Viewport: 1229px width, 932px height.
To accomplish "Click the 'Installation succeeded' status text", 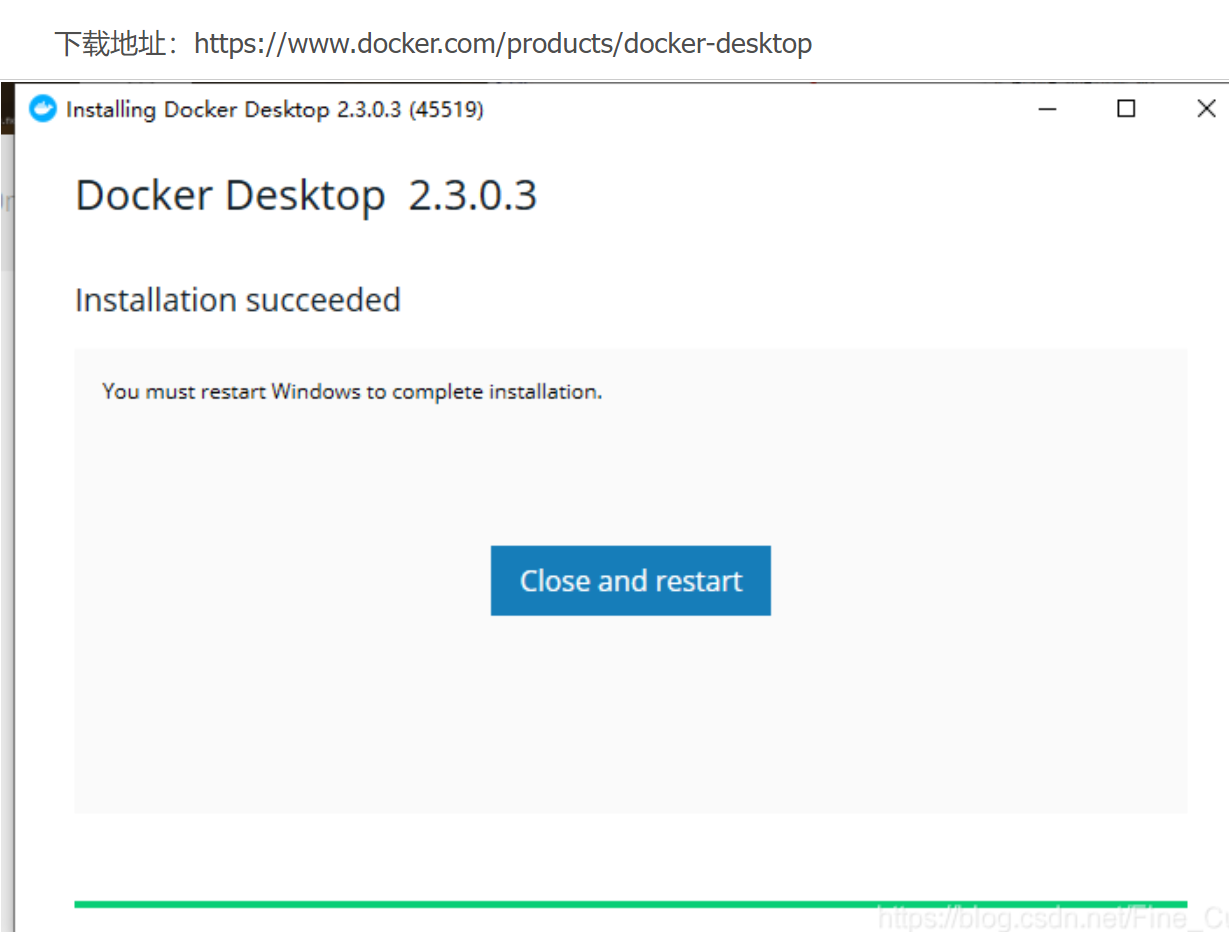I will pos(238,300).
